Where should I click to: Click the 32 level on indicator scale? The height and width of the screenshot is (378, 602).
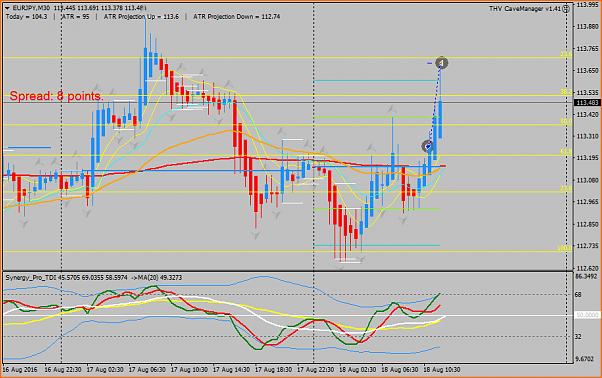579,337
